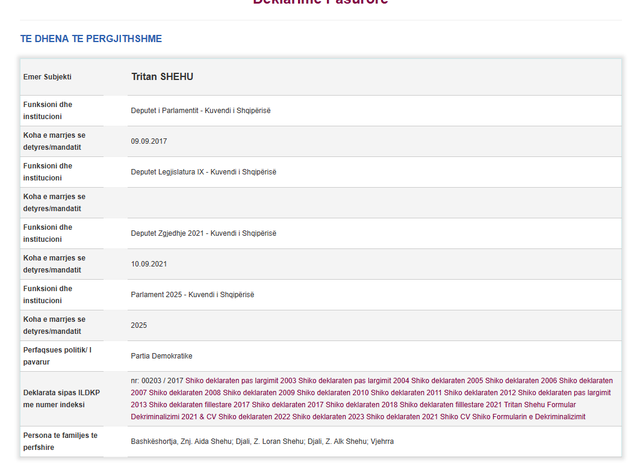View the Shiko deklaraten 2005 declaration
Image resolution: width=640 pixels, height=474 pixels.
coord(447,381)
